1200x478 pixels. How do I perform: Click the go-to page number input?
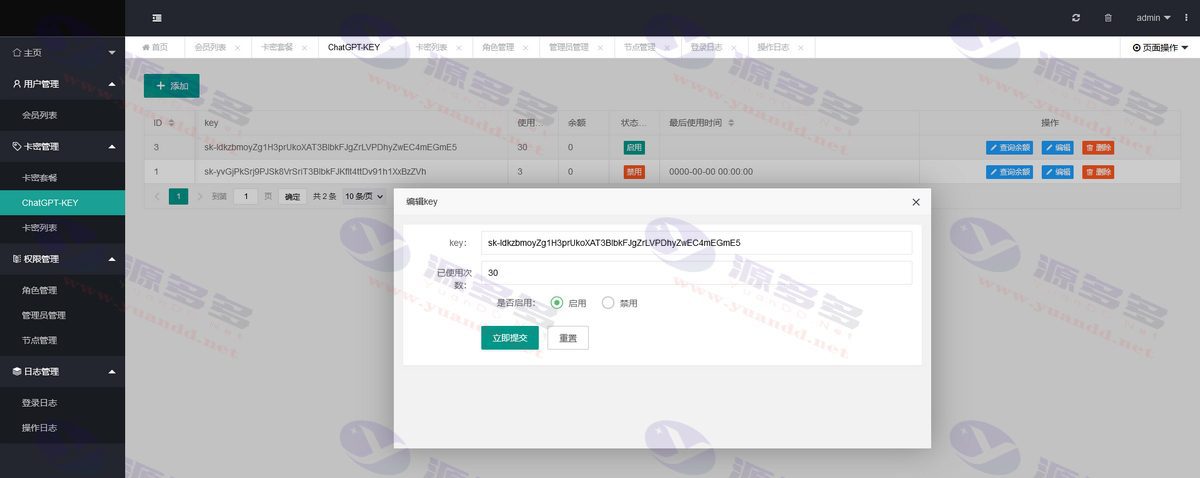(x=246, y=197)
